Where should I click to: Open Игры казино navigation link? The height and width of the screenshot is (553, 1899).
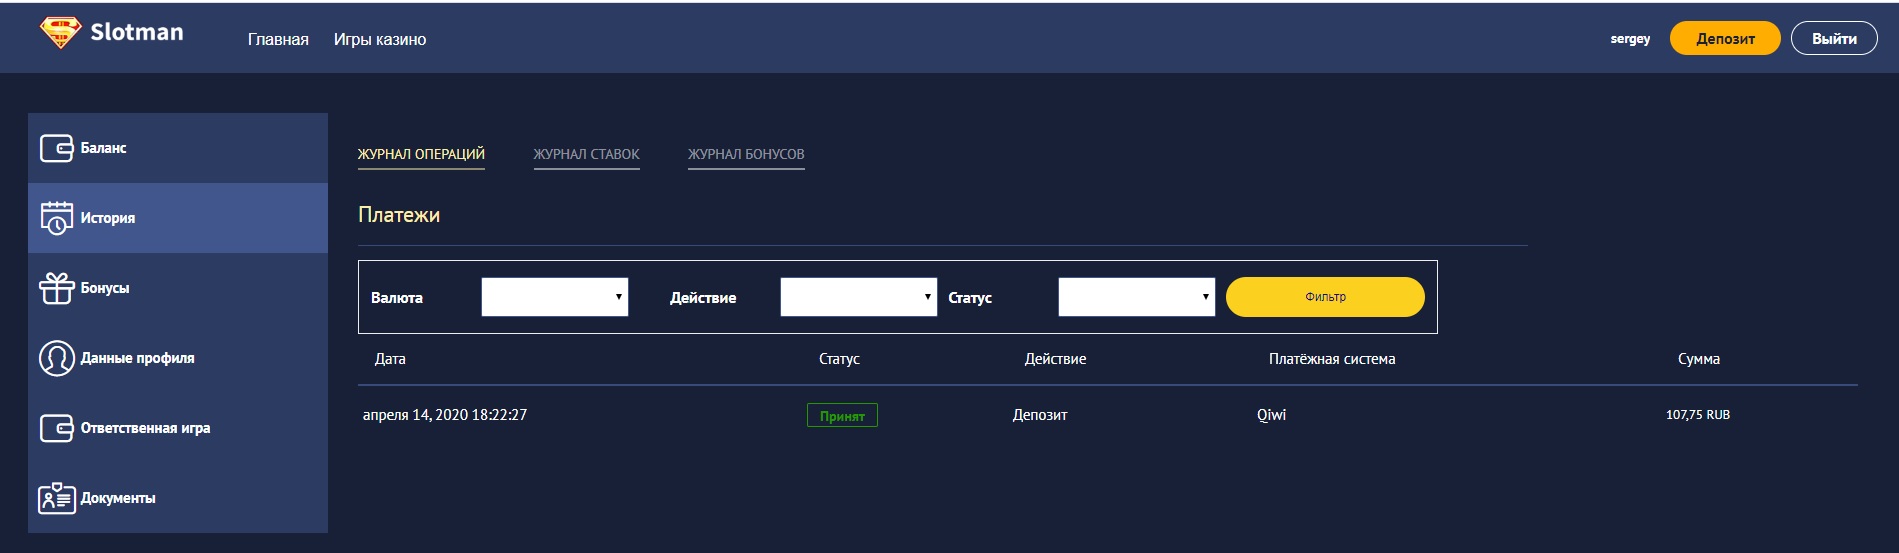coord(380,39)
